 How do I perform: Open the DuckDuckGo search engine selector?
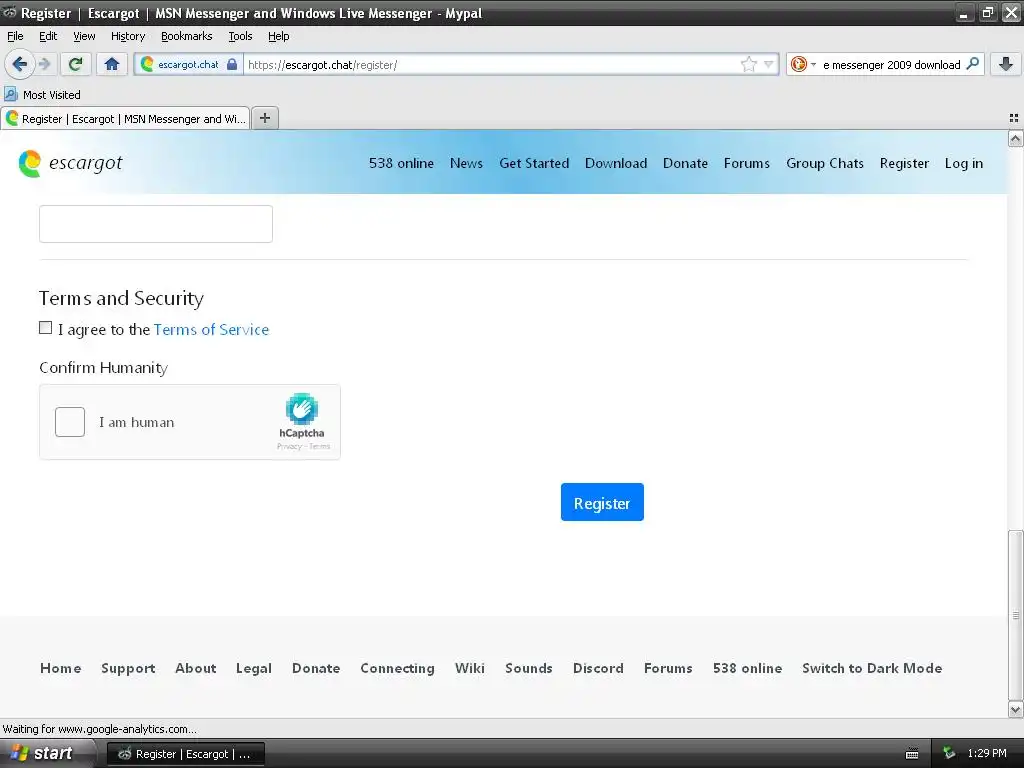(803, 64)
